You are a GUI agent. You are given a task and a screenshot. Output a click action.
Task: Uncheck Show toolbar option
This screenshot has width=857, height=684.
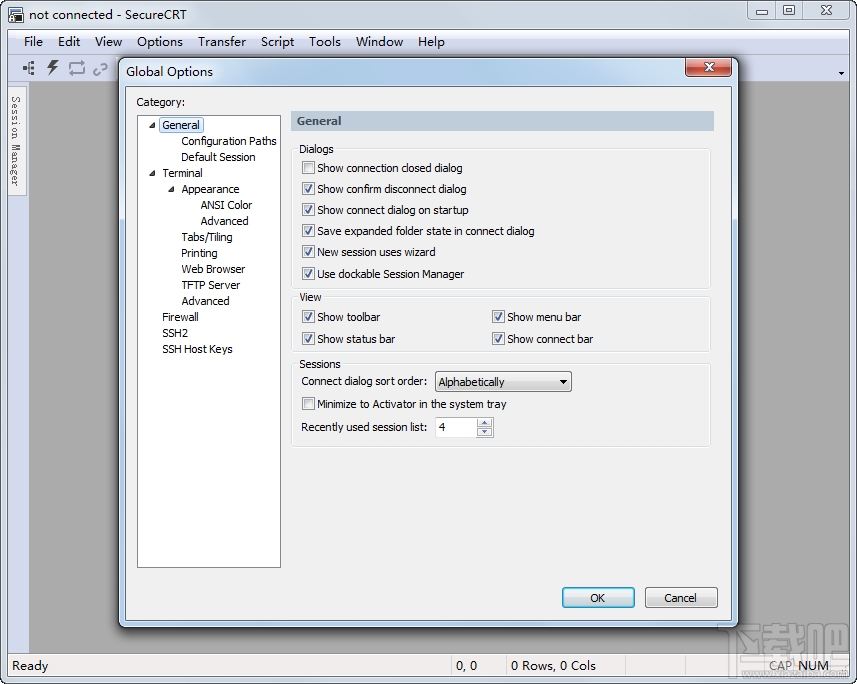[308, 317]
